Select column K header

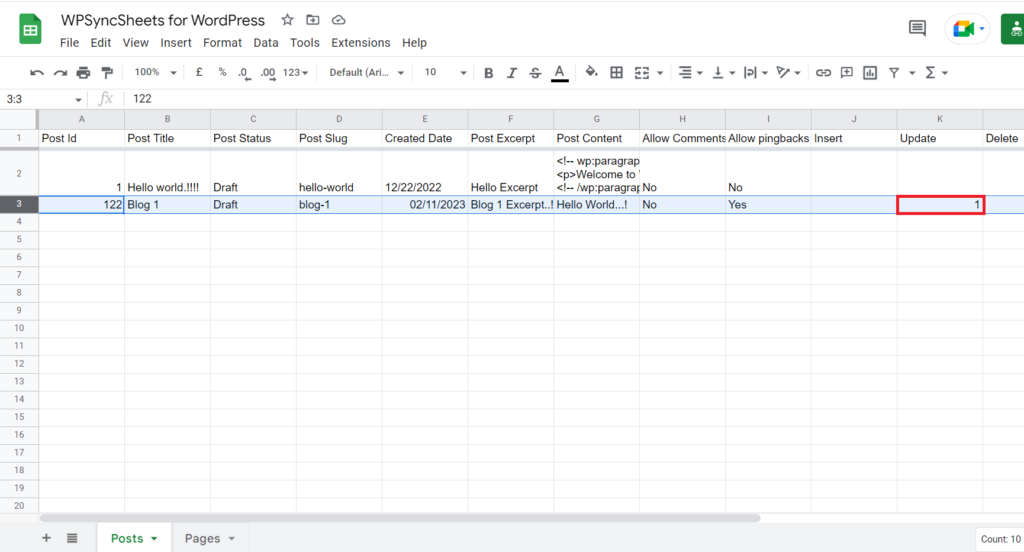[940, 119]
